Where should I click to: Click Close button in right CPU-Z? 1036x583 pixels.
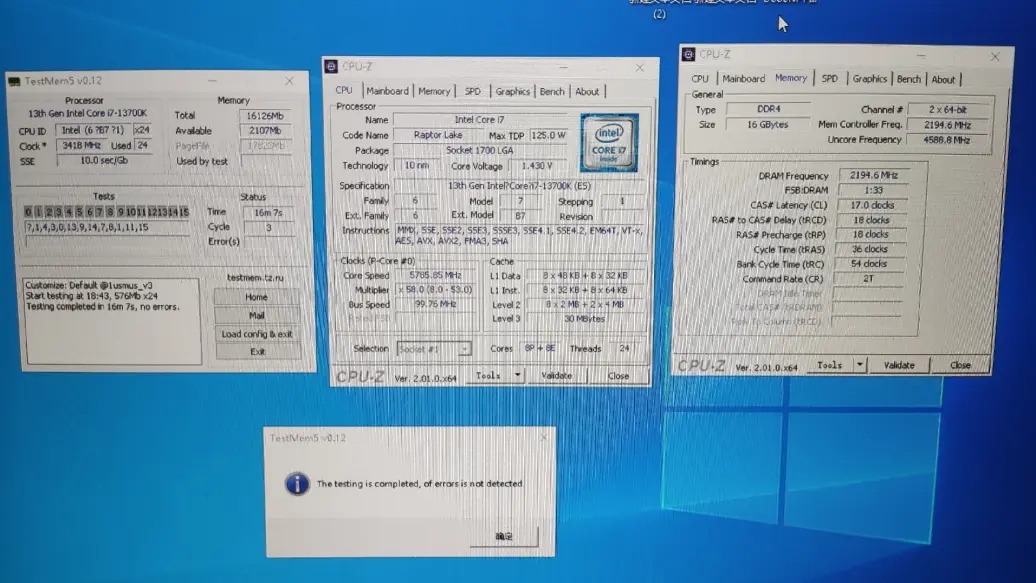(x=961, y=365)
